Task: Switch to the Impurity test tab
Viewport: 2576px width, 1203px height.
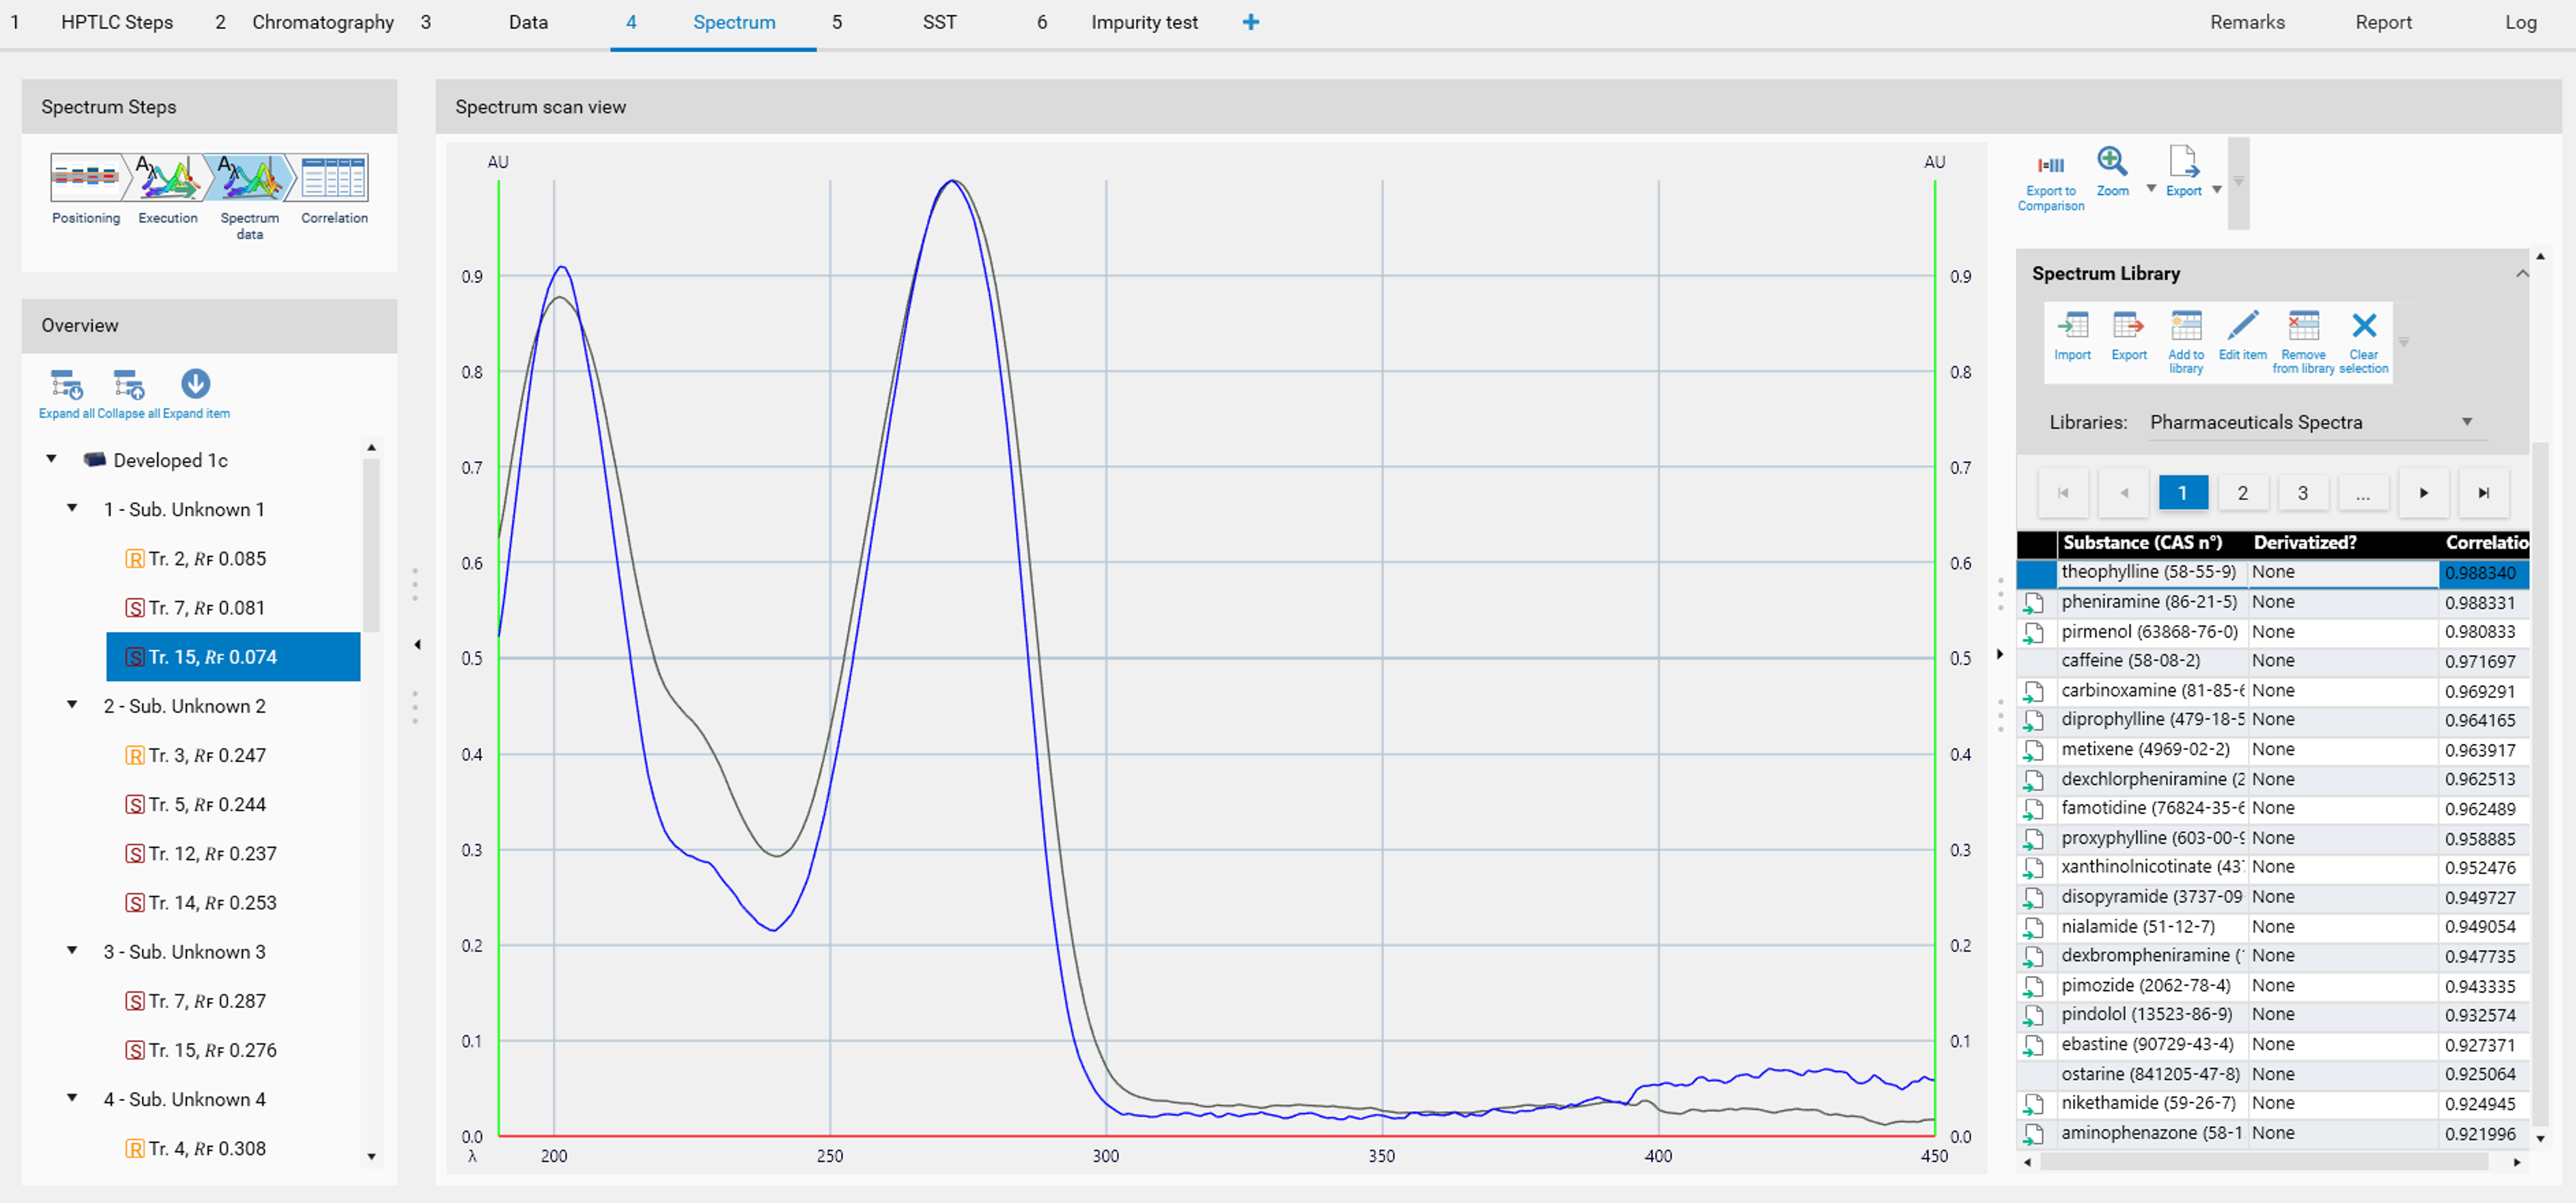Action: (1143, 22)
